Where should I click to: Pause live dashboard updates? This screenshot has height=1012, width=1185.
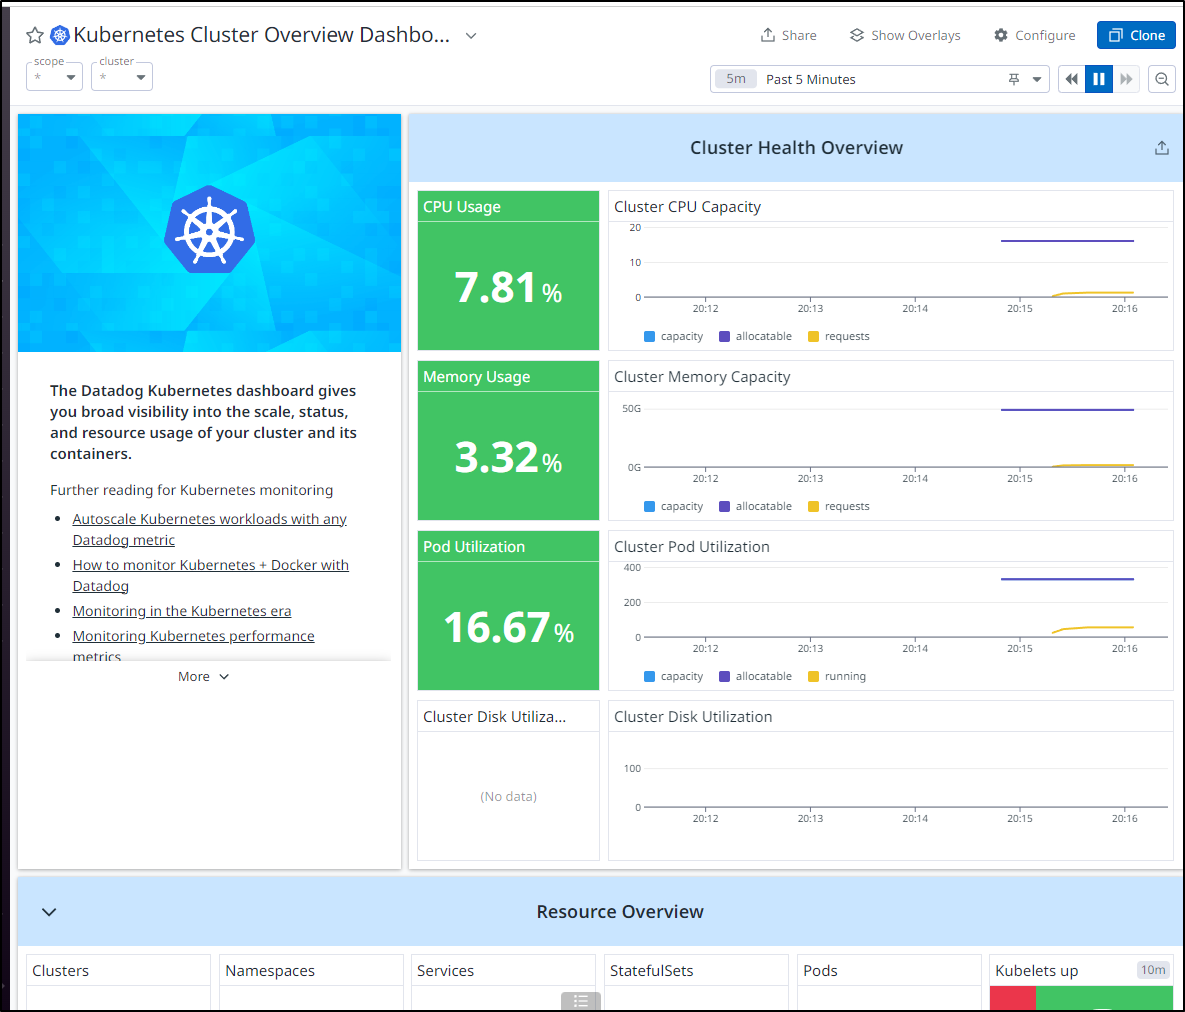point(1099,79)
